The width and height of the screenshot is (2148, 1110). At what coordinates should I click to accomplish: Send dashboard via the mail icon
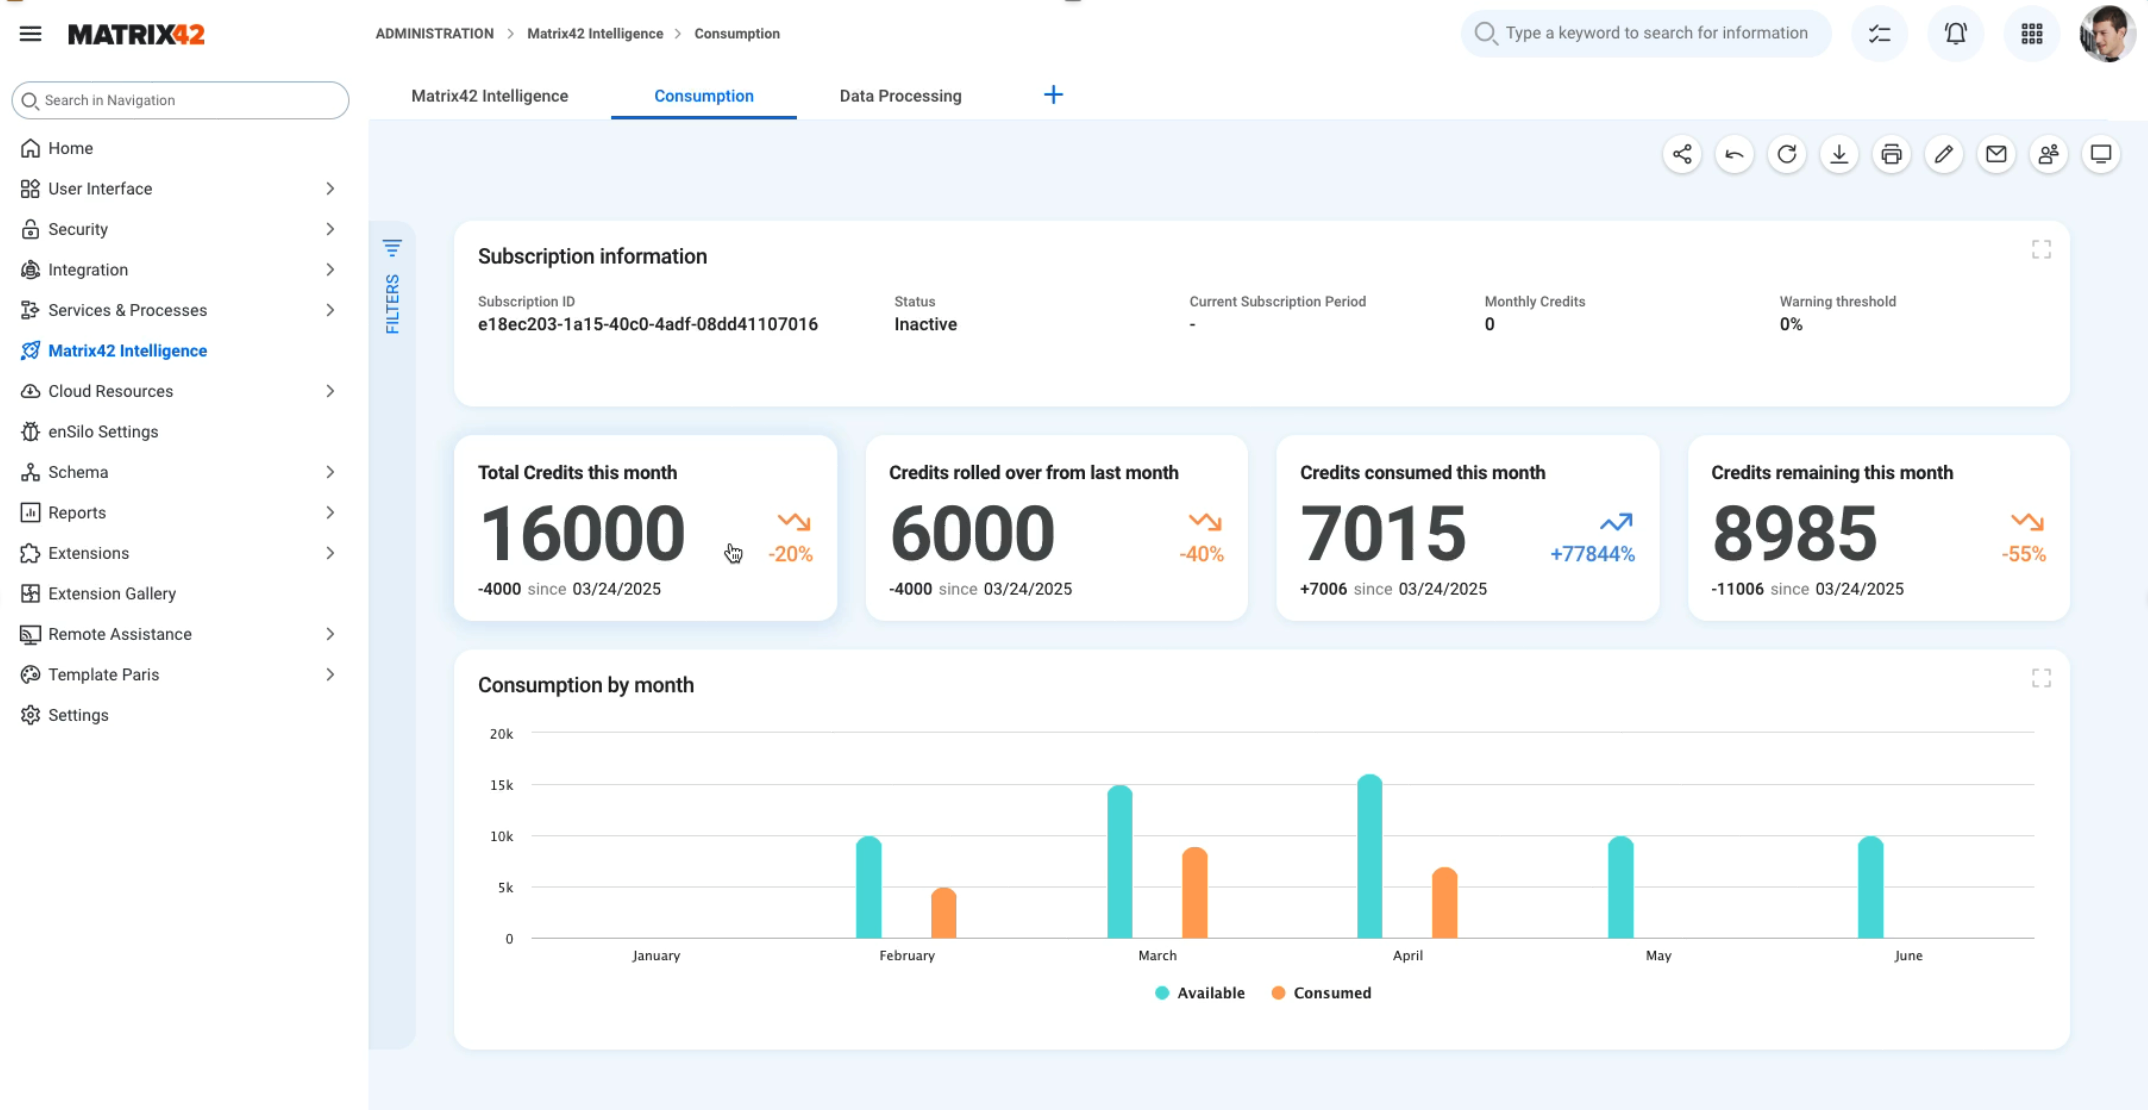[1996, 154]
